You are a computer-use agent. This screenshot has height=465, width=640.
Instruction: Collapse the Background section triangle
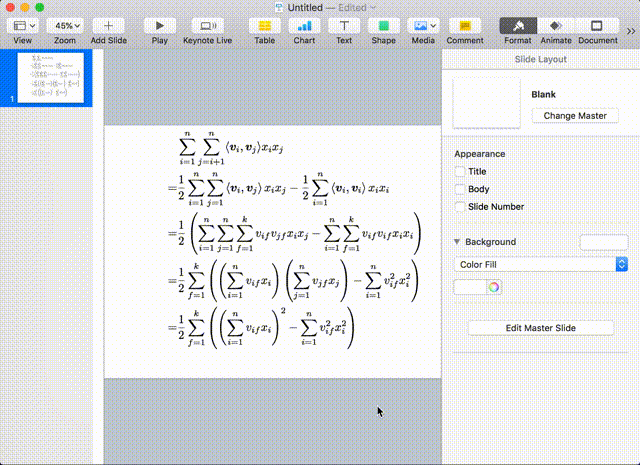click(x=458, y=242)
